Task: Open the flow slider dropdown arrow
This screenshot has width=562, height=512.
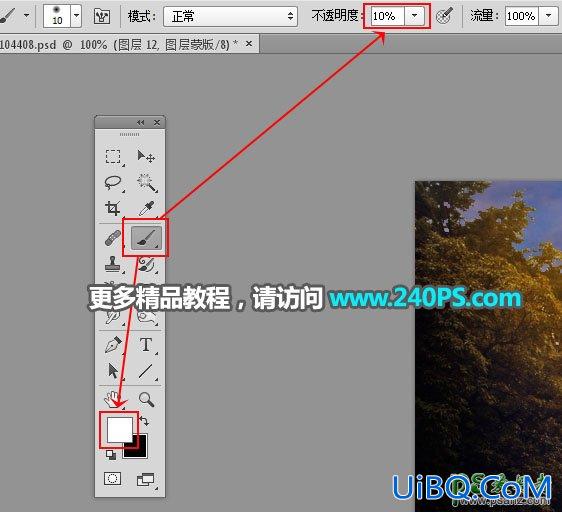Action: coord(548,16)
